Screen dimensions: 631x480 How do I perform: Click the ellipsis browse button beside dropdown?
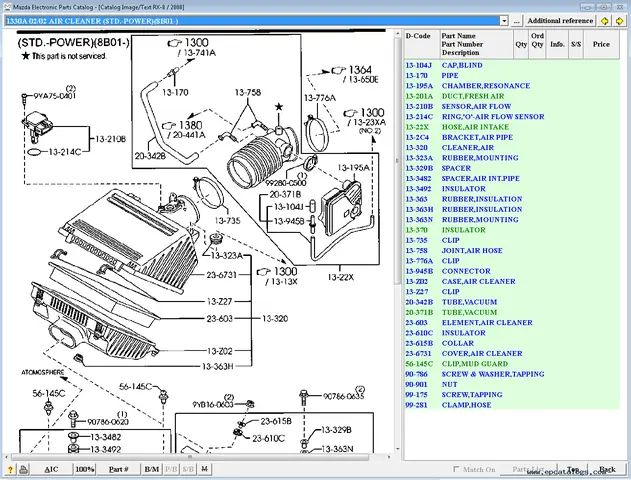tap(516, 20)
